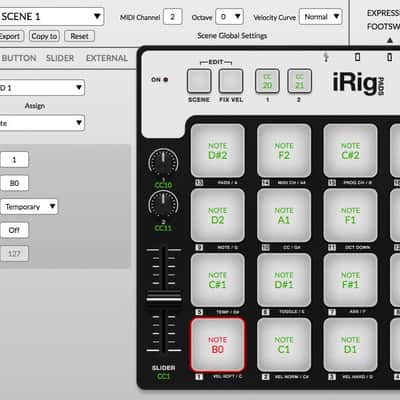This screenshot has height=400, width=400.
Task: Open the Octave dropdown
Action: [x=229, y=16]
